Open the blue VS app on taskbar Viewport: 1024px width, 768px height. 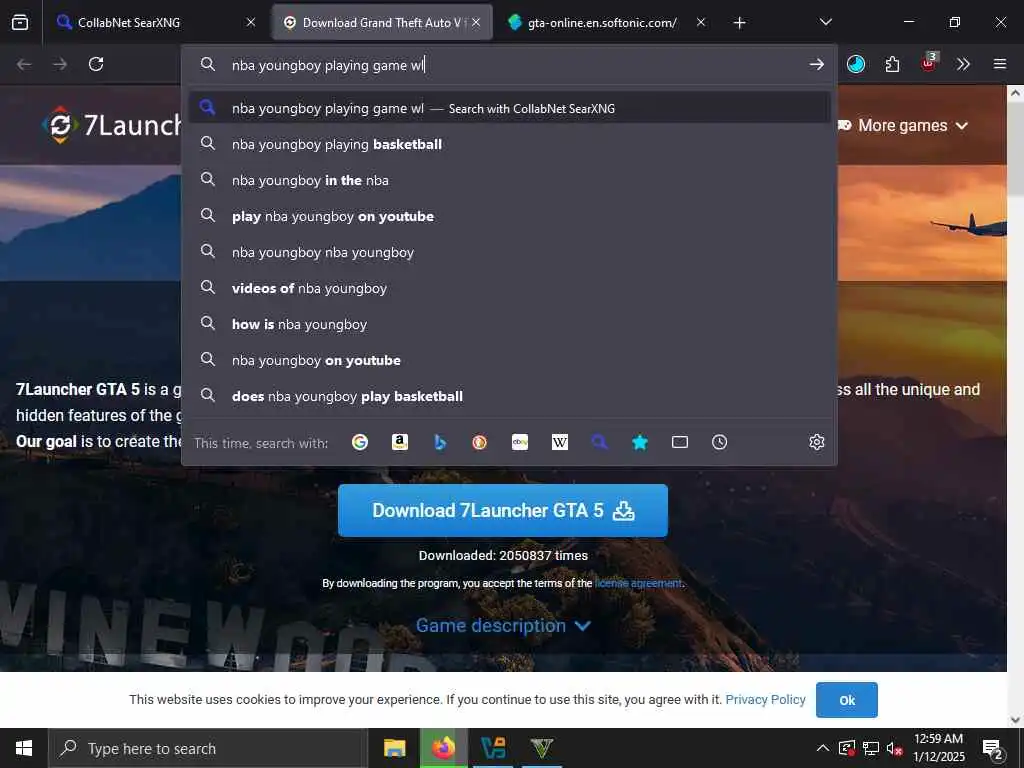pos(493,748)
